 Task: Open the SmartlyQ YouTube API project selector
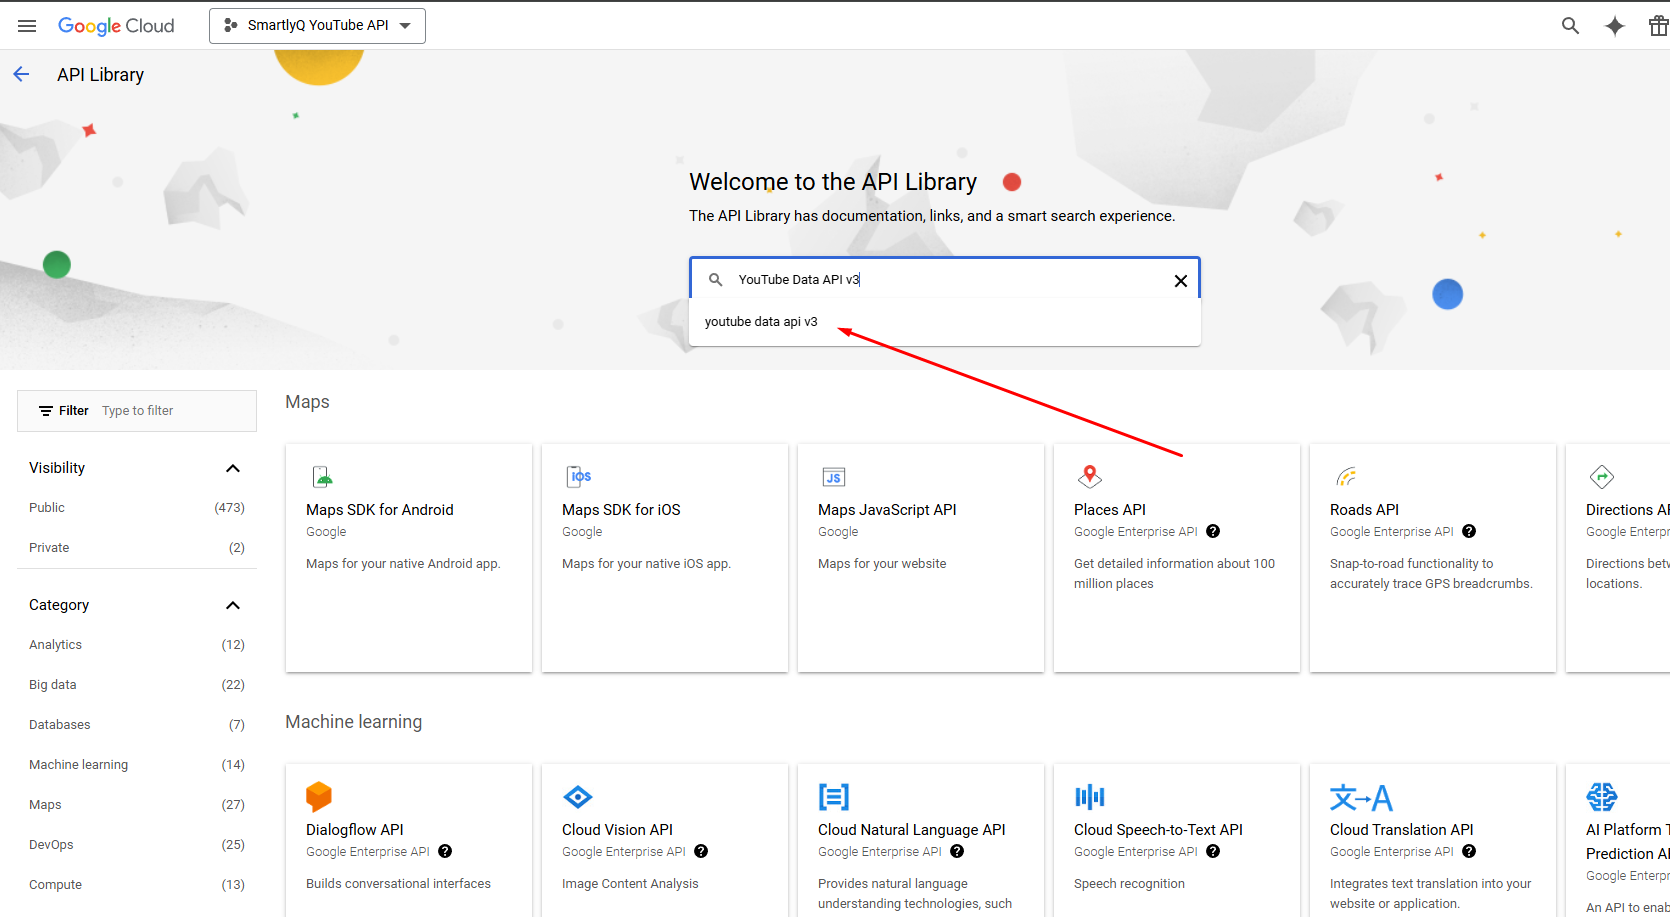317,26
